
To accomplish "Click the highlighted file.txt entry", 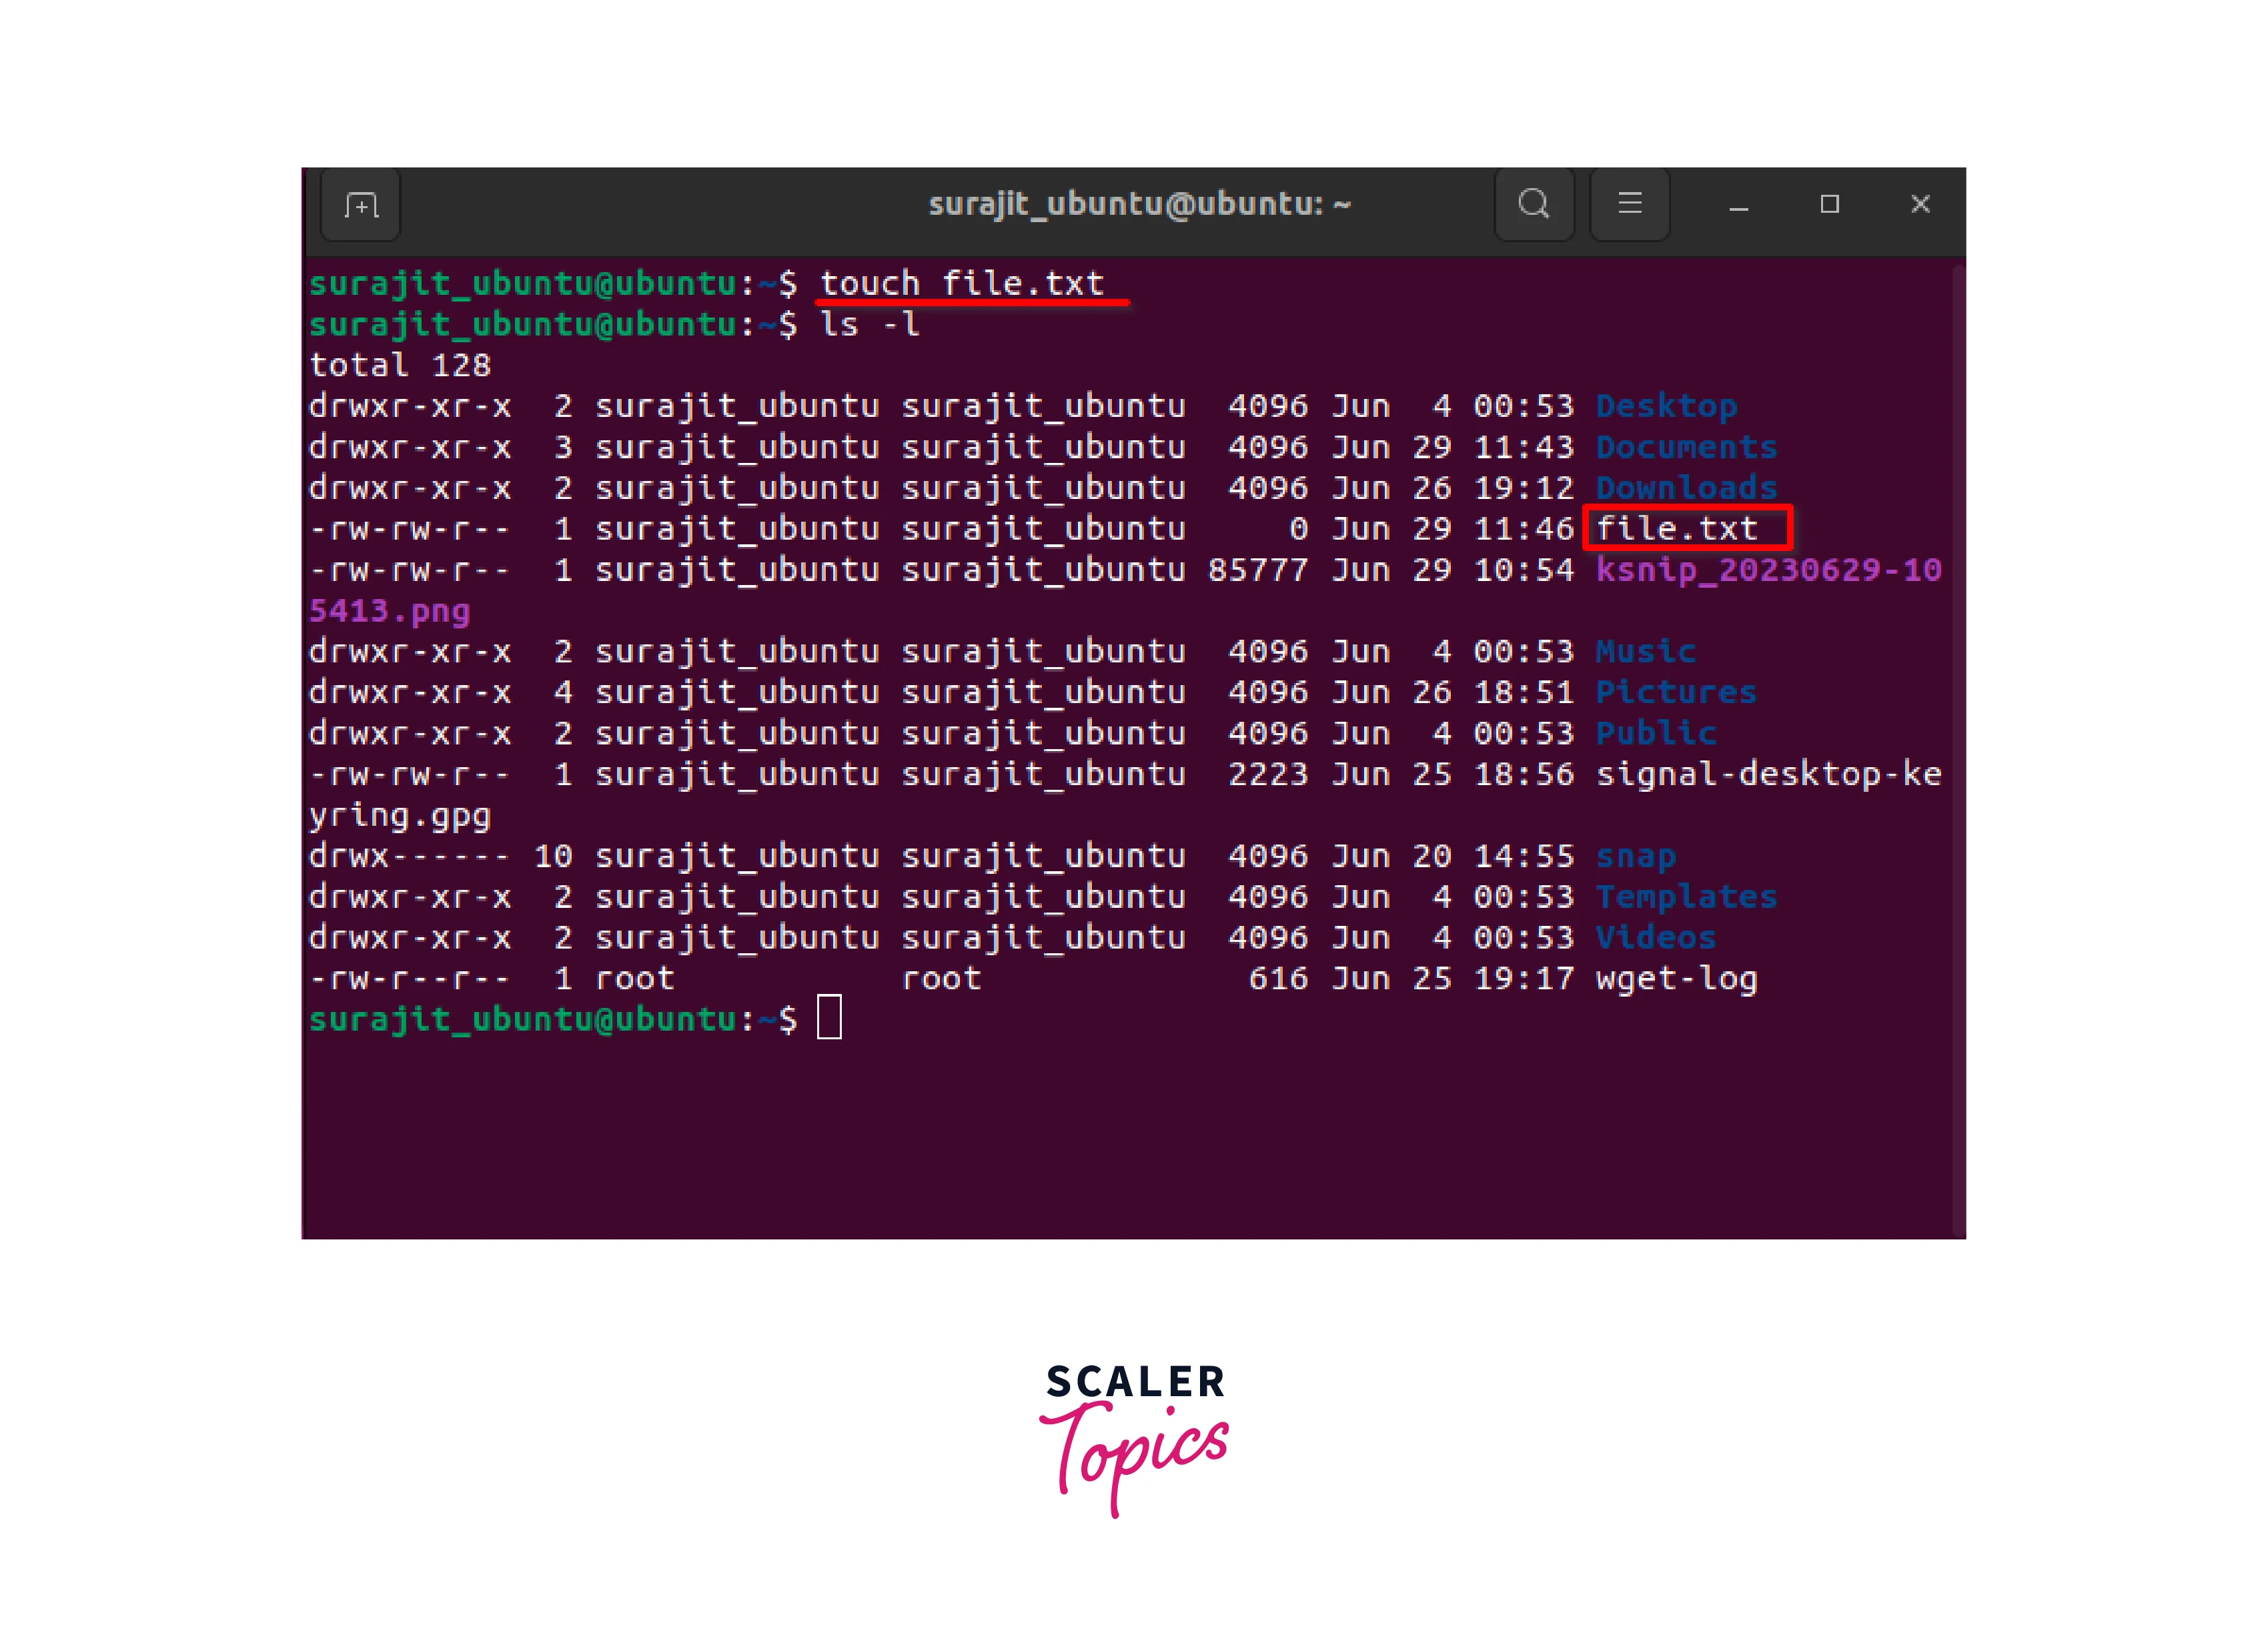I will [x=1676, y=528].
